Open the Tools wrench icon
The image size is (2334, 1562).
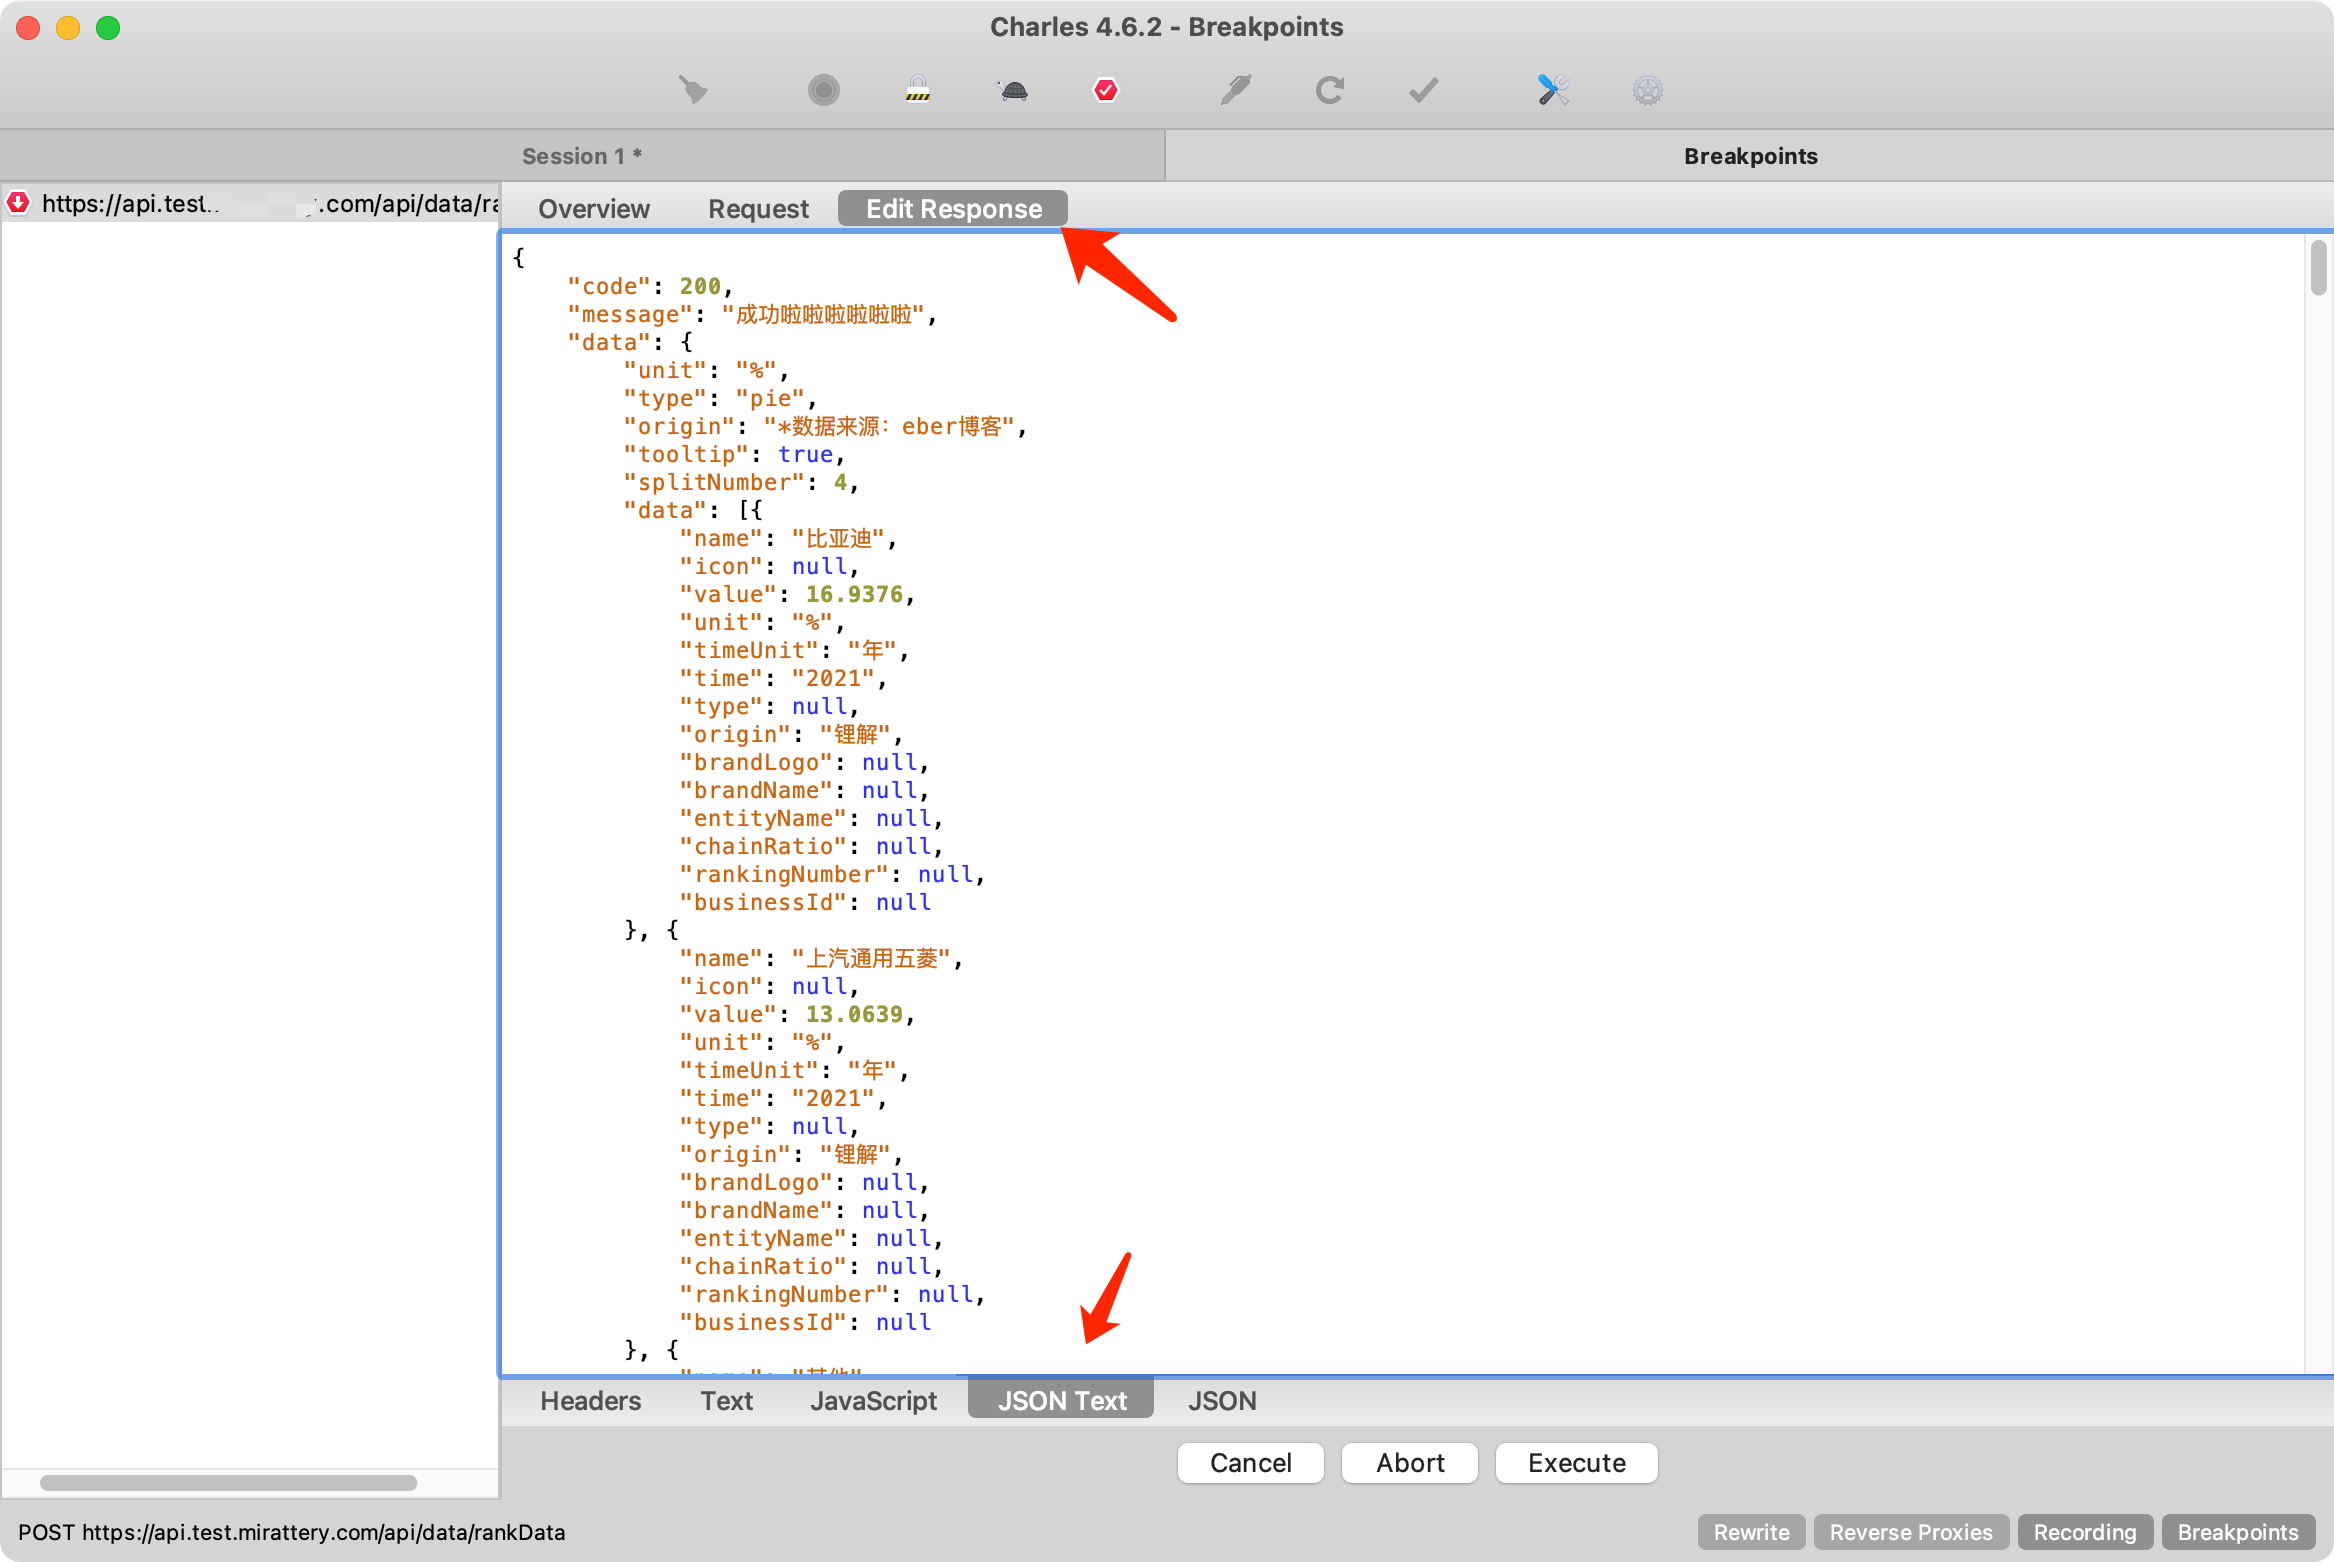pos(1553,91)
